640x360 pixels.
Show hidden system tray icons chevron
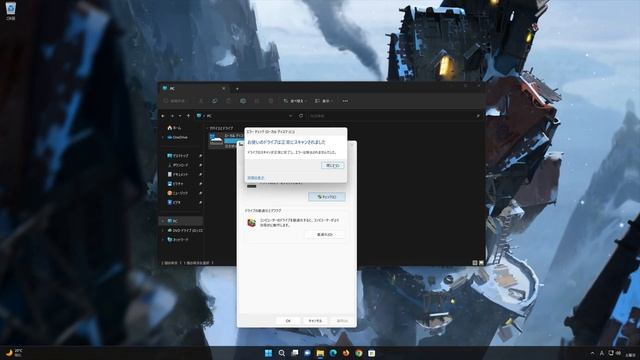(x=592, y=353)
